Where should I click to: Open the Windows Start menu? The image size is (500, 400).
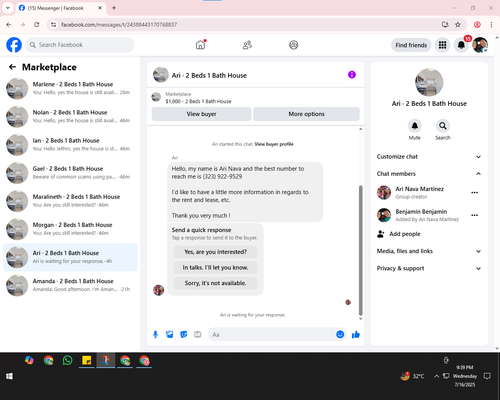9,376
